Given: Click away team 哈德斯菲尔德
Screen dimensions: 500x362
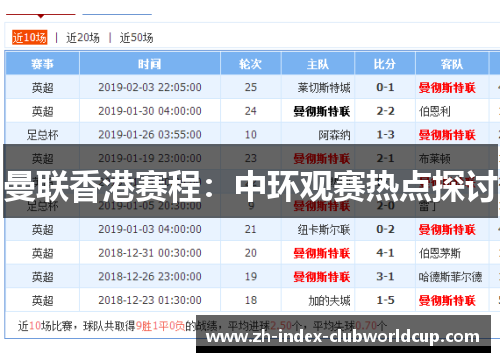Looking at the screenshot, I should point(450,277).
